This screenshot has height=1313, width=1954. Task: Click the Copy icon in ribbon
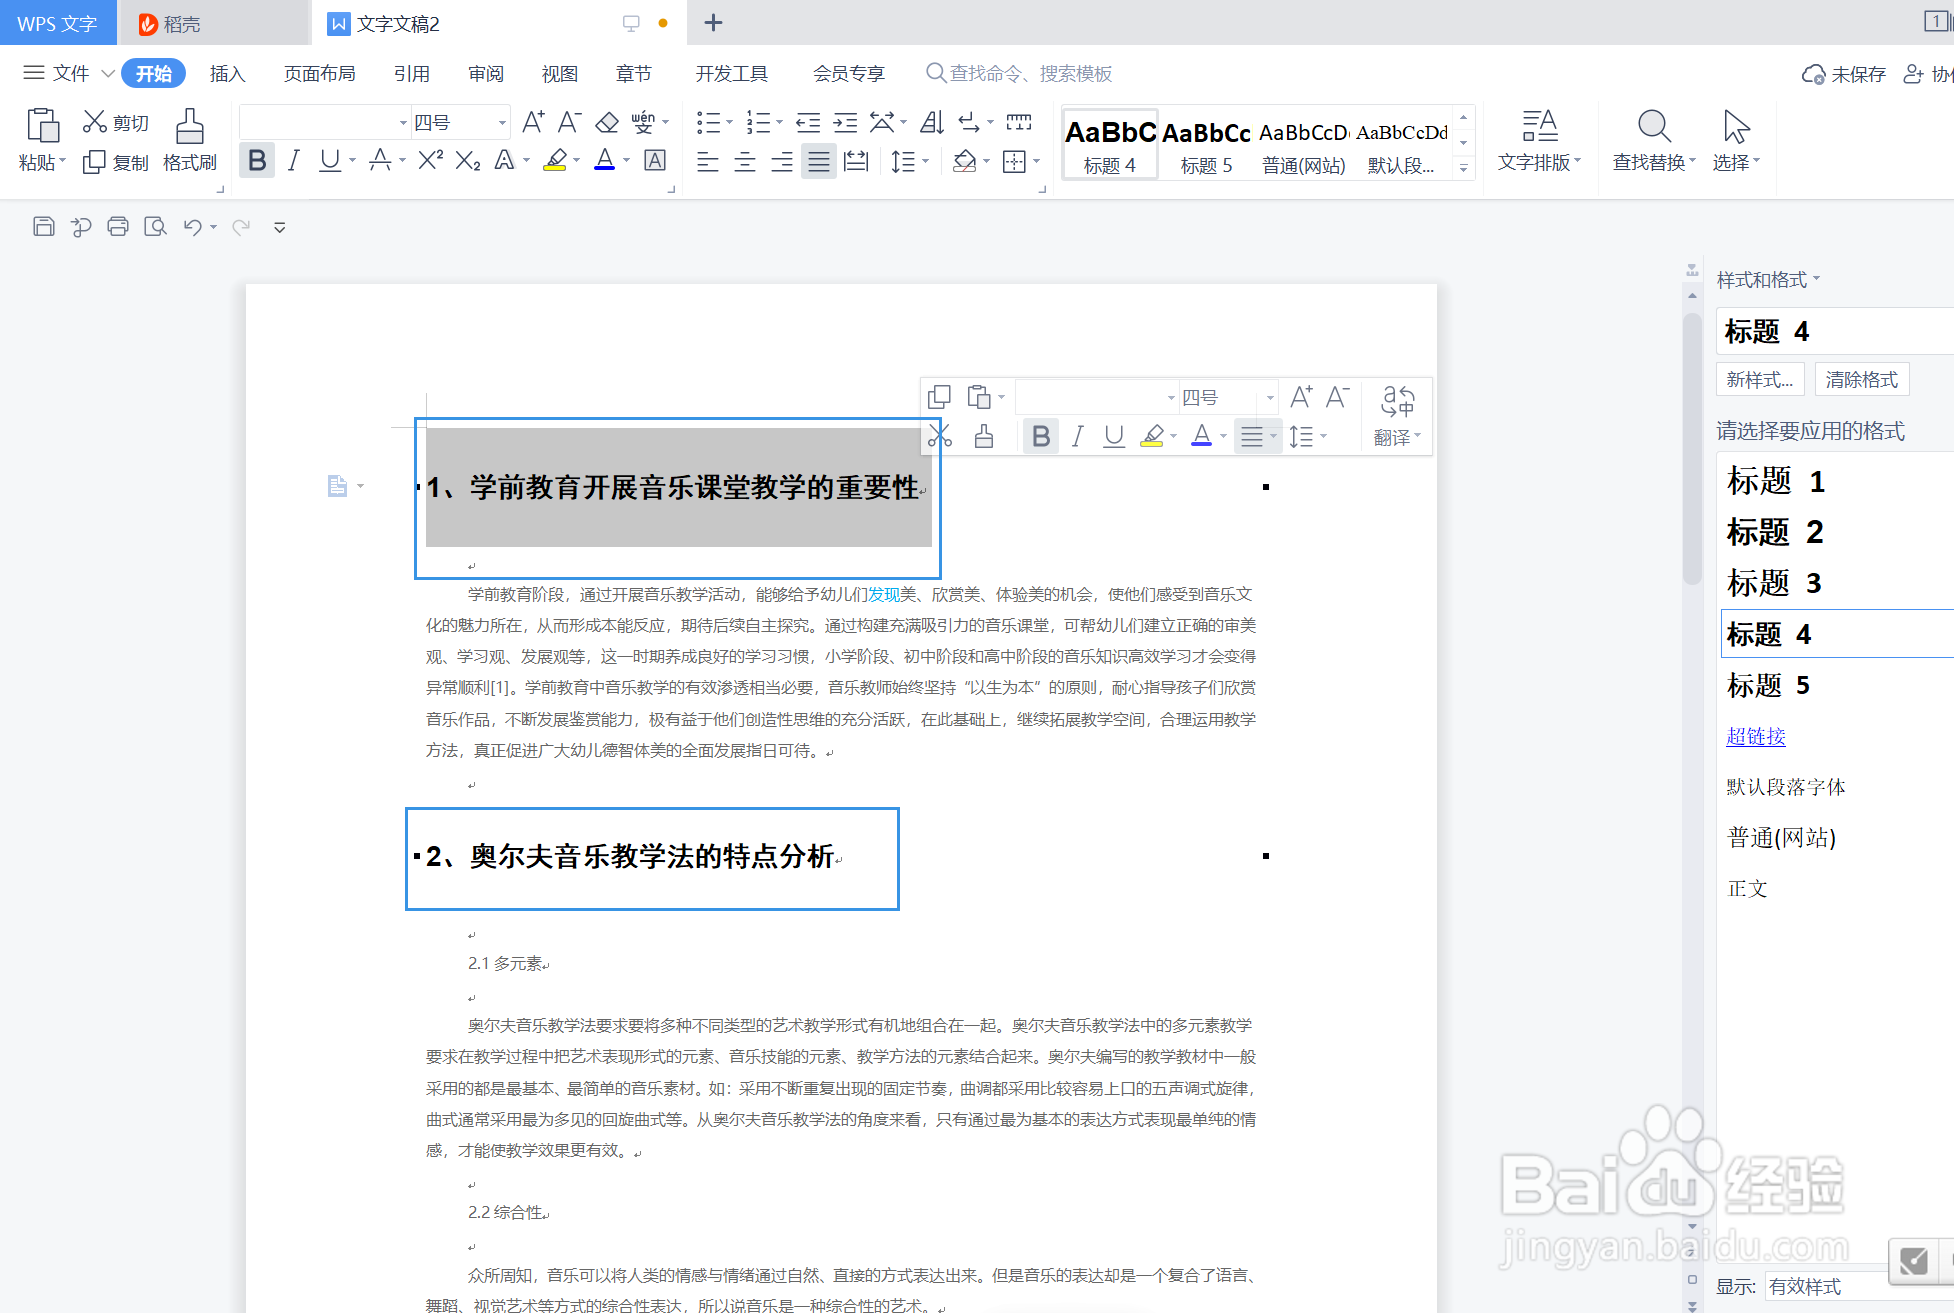[x=95, y=162]
